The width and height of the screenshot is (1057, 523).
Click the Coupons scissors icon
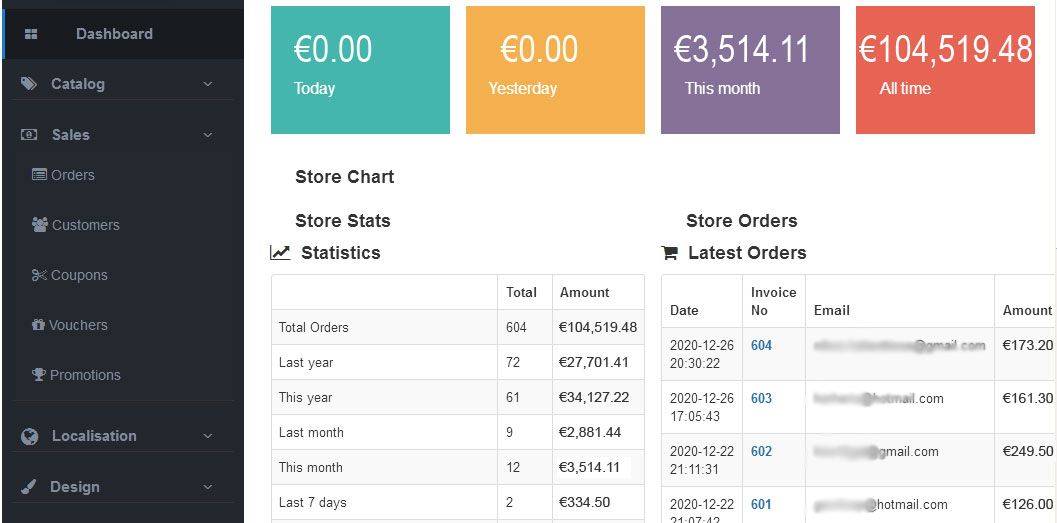40,275
